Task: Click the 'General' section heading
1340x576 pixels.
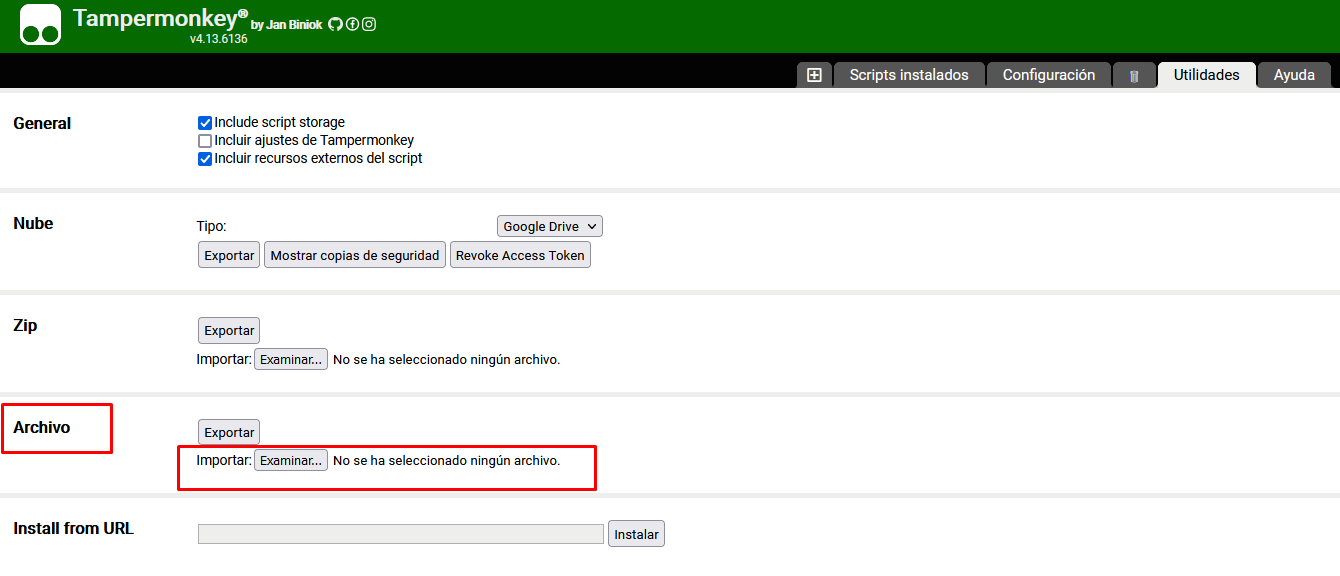Action: click(x=42, y=124)
